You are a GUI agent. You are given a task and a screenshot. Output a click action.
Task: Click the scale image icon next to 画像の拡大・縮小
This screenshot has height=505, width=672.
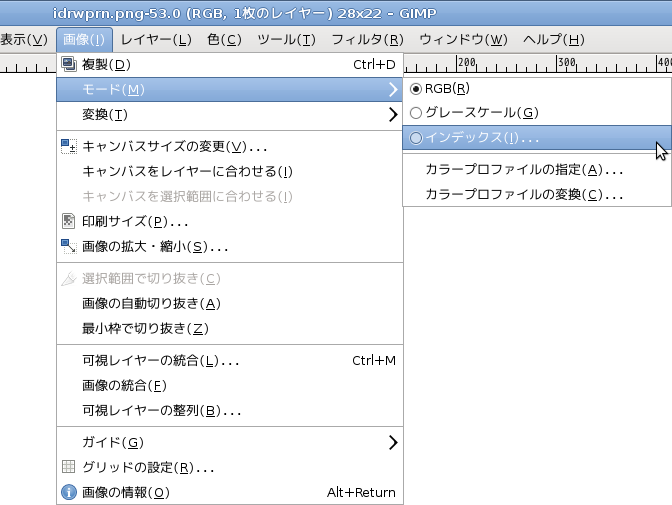(x=69, y=246)
